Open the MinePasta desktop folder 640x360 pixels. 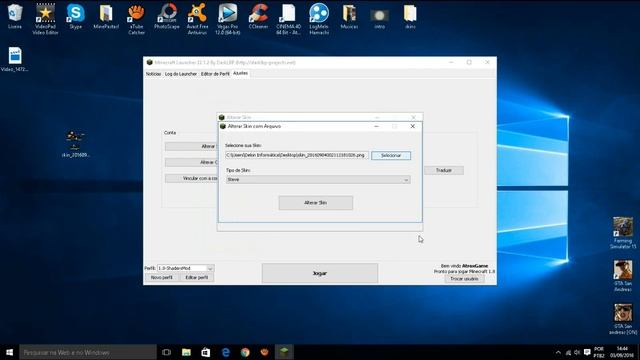106,16
